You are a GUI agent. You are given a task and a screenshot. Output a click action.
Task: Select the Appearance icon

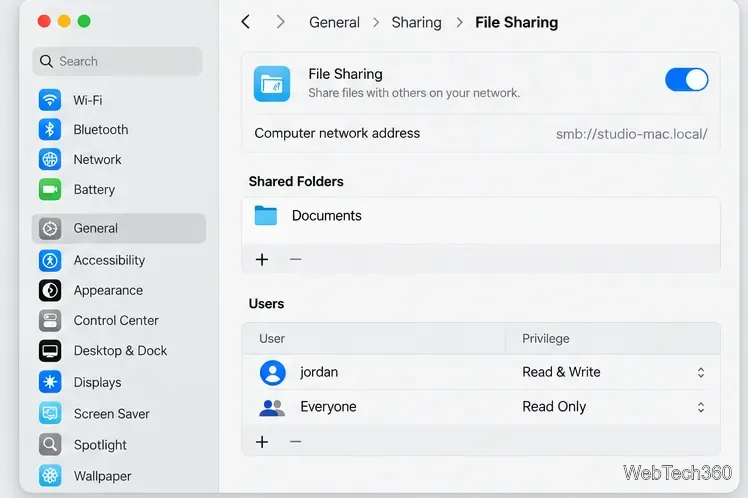pos(50,290)
